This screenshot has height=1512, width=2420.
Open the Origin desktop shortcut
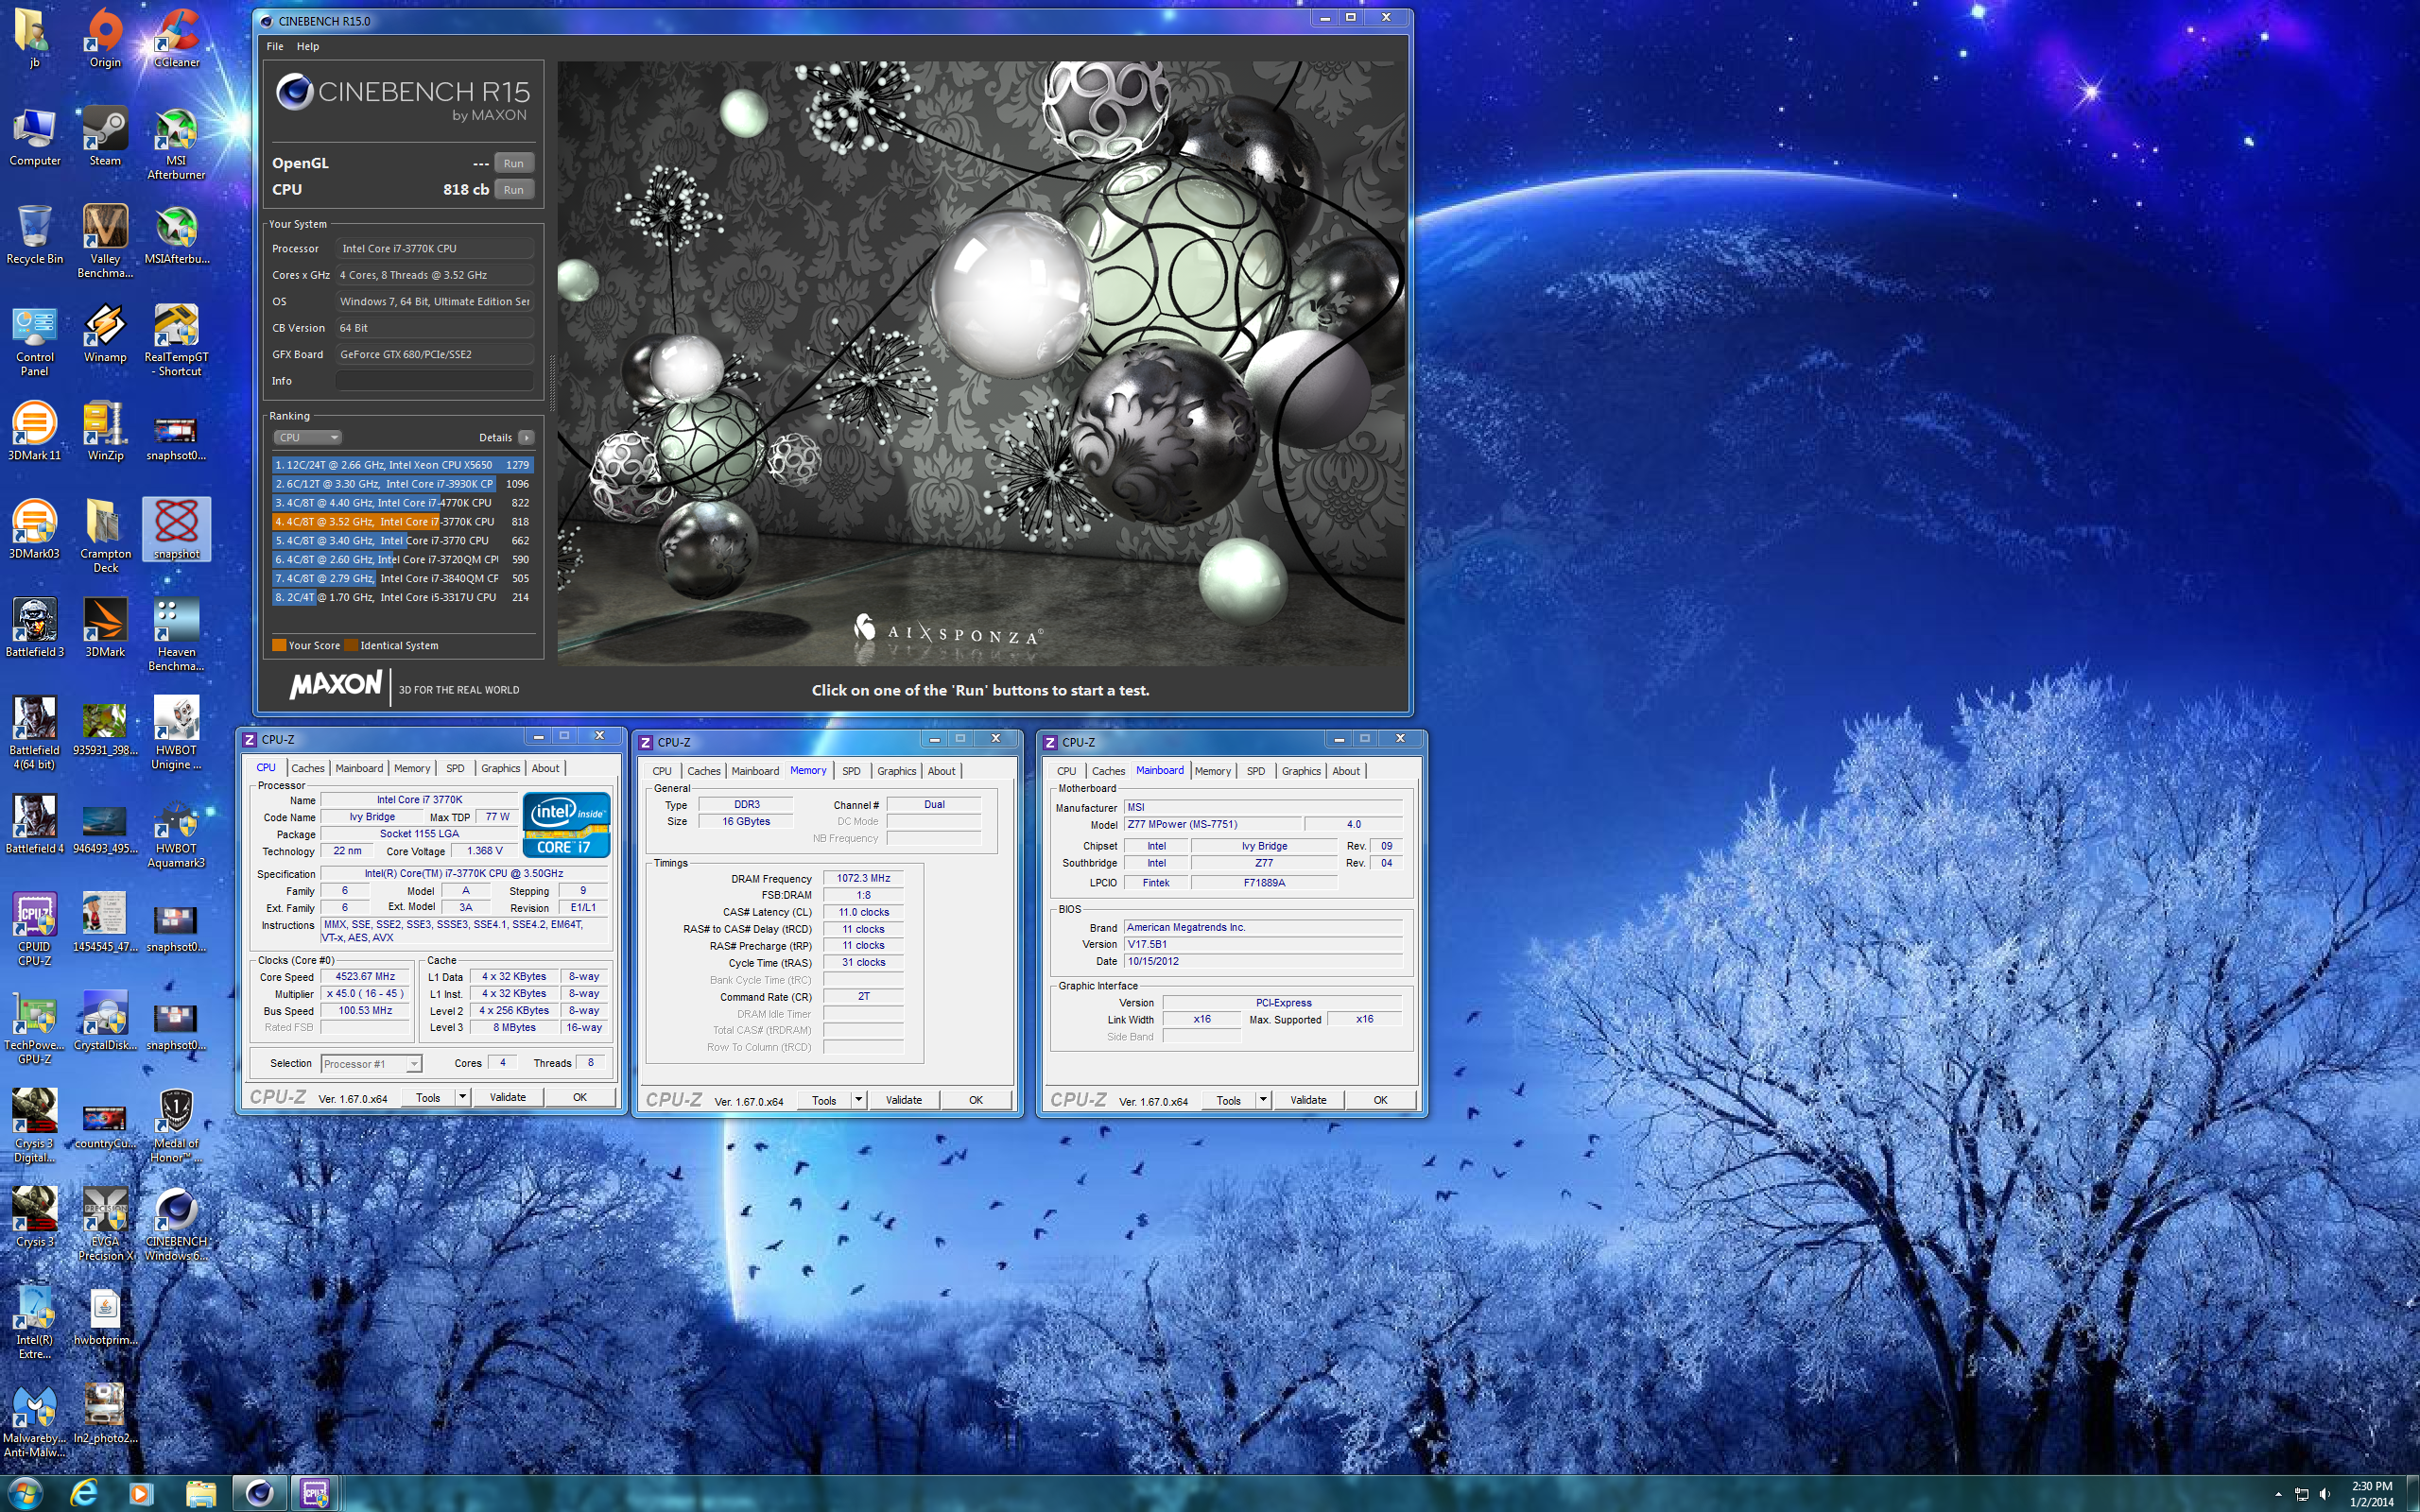coord(105,38)
